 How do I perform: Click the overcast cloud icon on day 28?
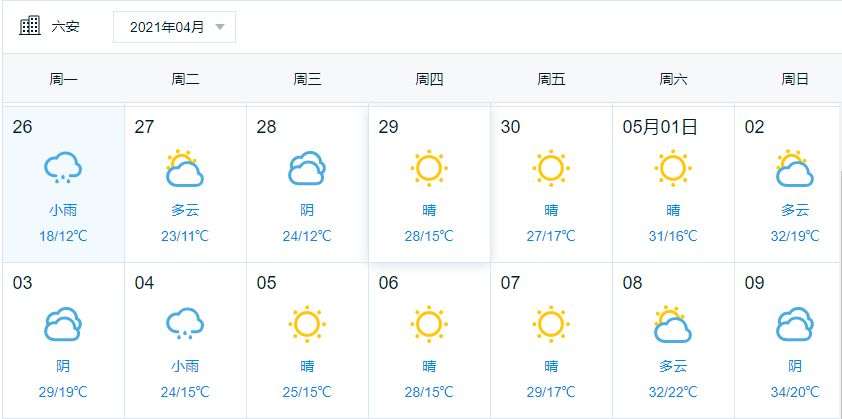(307, 168)
